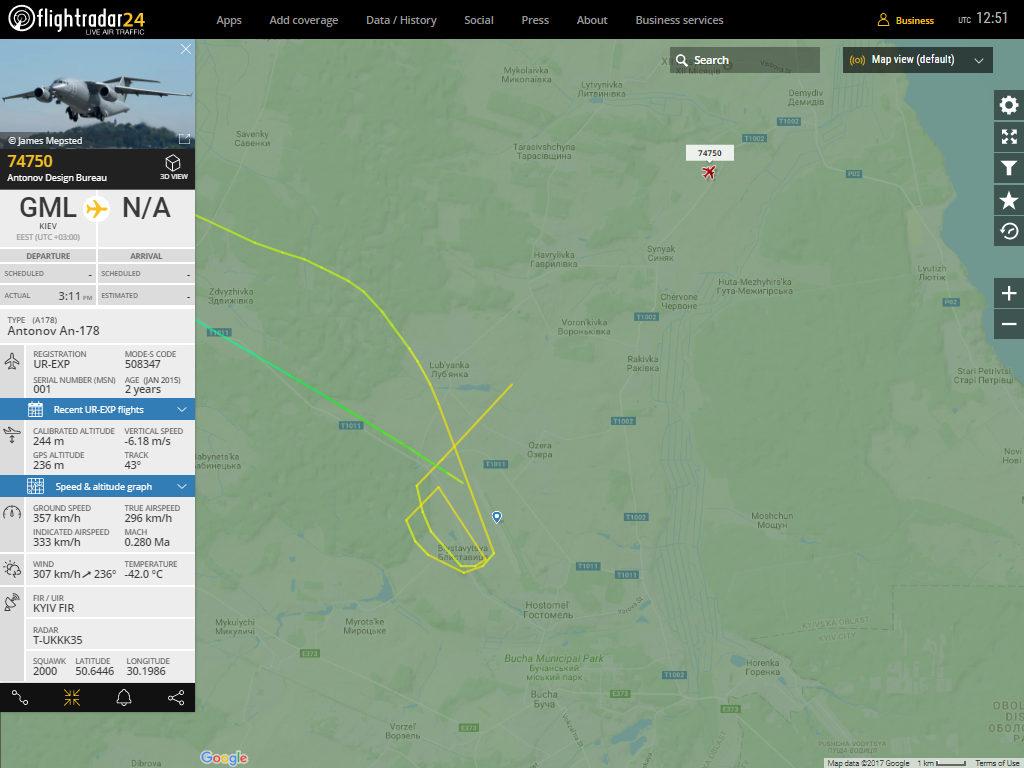Click the Search input field
This screenshot has height=768, width=1024.
(x=744, y=60)
